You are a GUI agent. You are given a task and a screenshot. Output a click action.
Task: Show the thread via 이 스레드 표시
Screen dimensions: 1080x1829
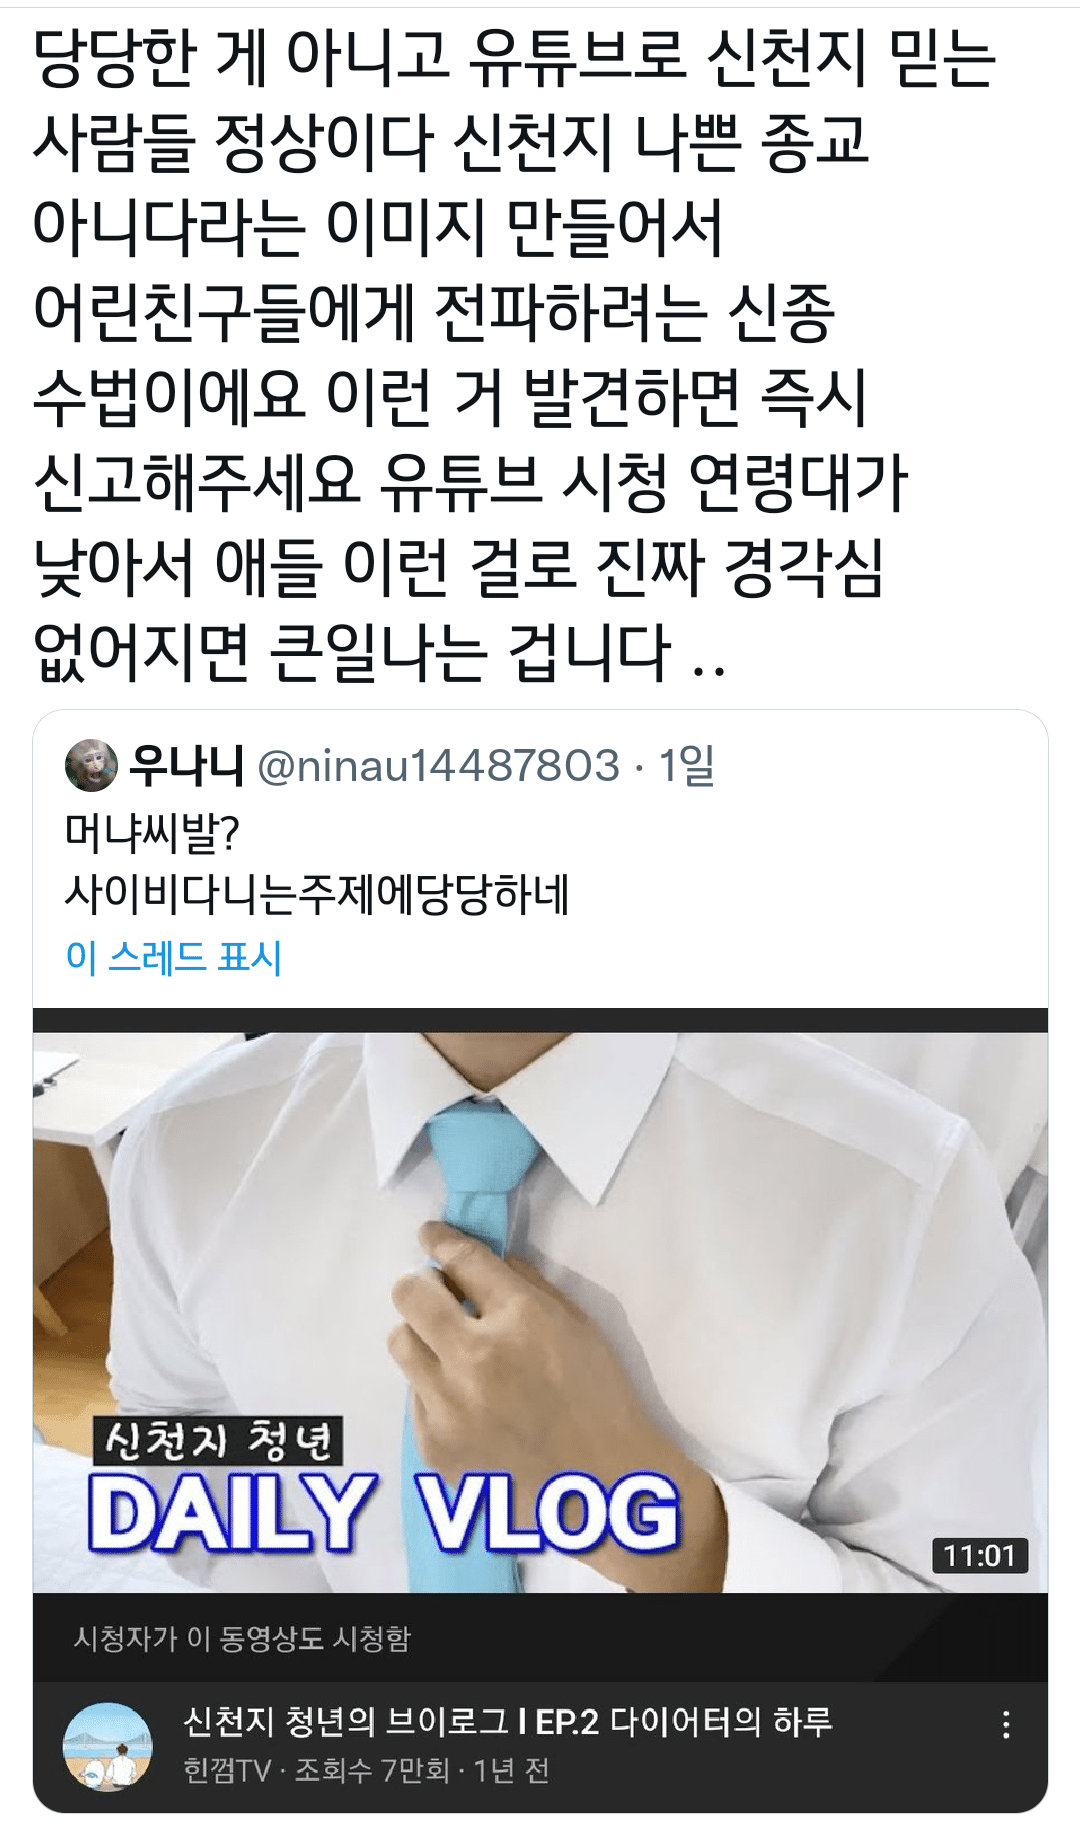174,957
